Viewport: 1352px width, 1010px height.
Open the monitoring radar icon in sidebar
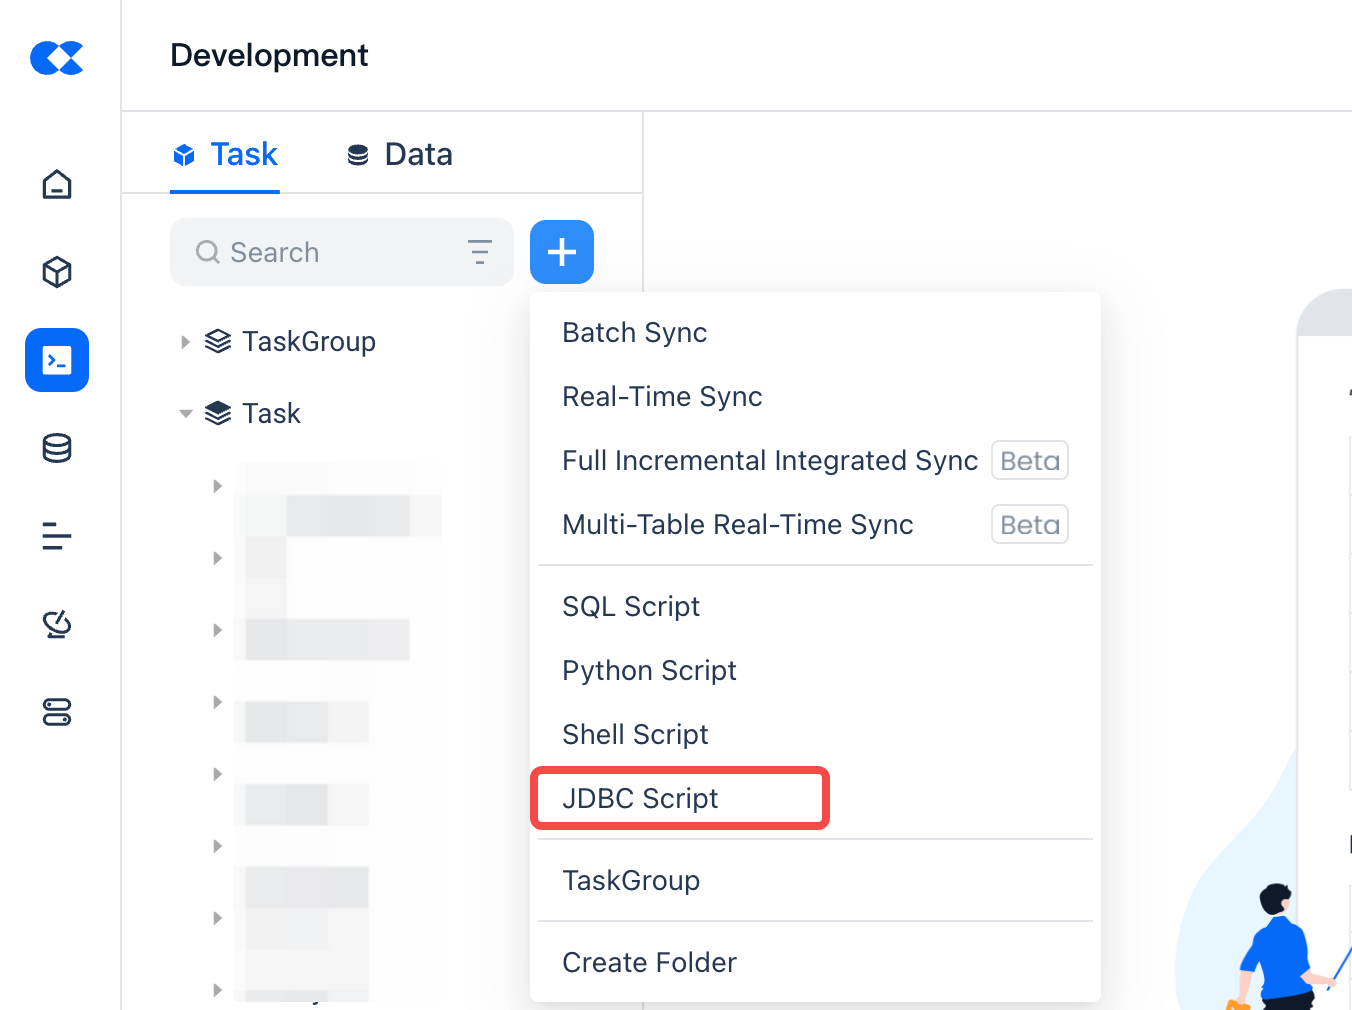[x=57, y=624]
